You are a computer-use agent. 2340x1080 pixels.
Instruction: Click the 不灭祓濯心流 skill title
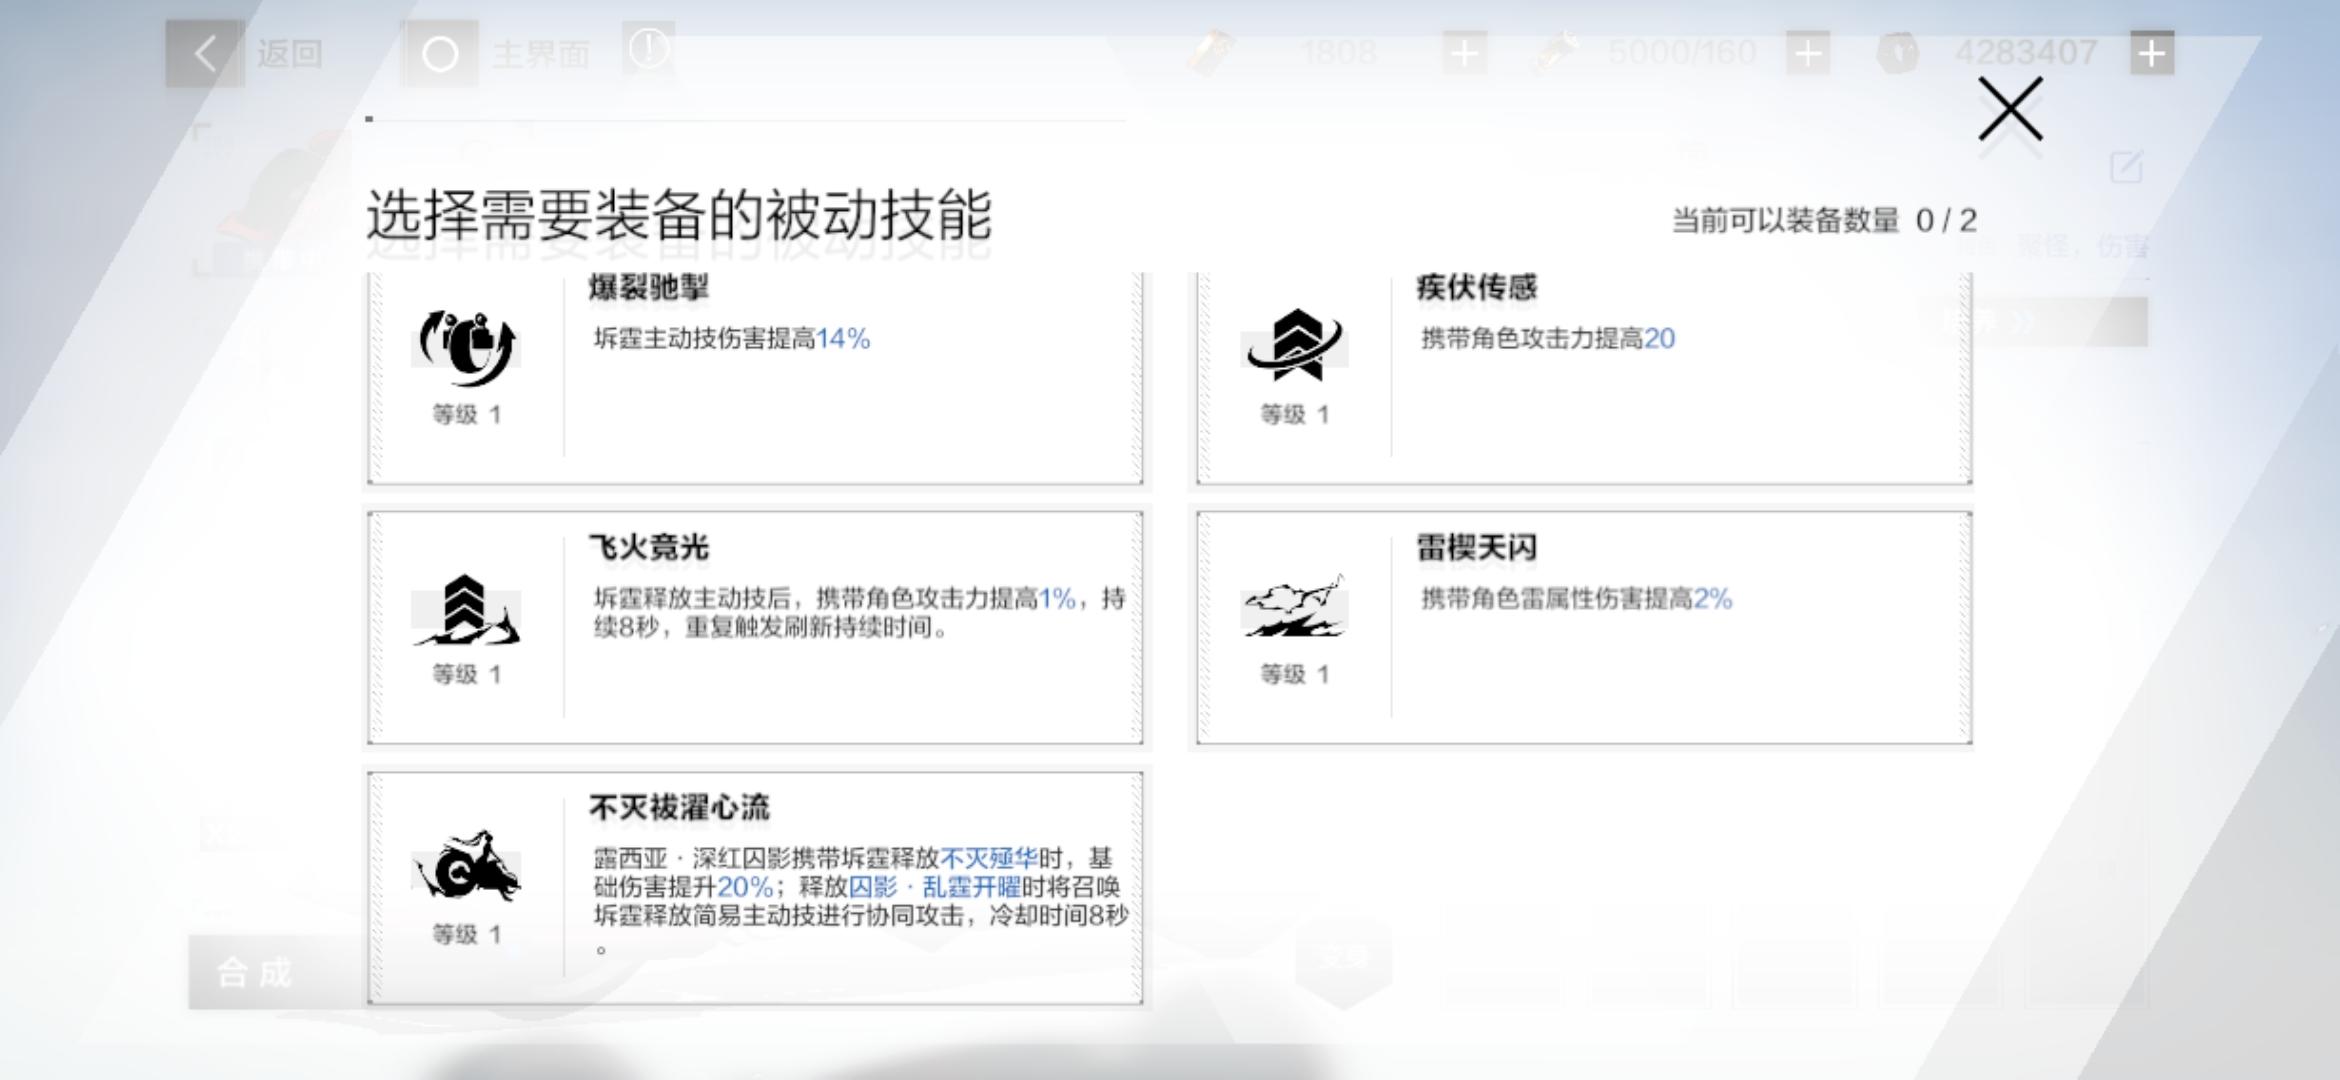click(x=679, y=808)
